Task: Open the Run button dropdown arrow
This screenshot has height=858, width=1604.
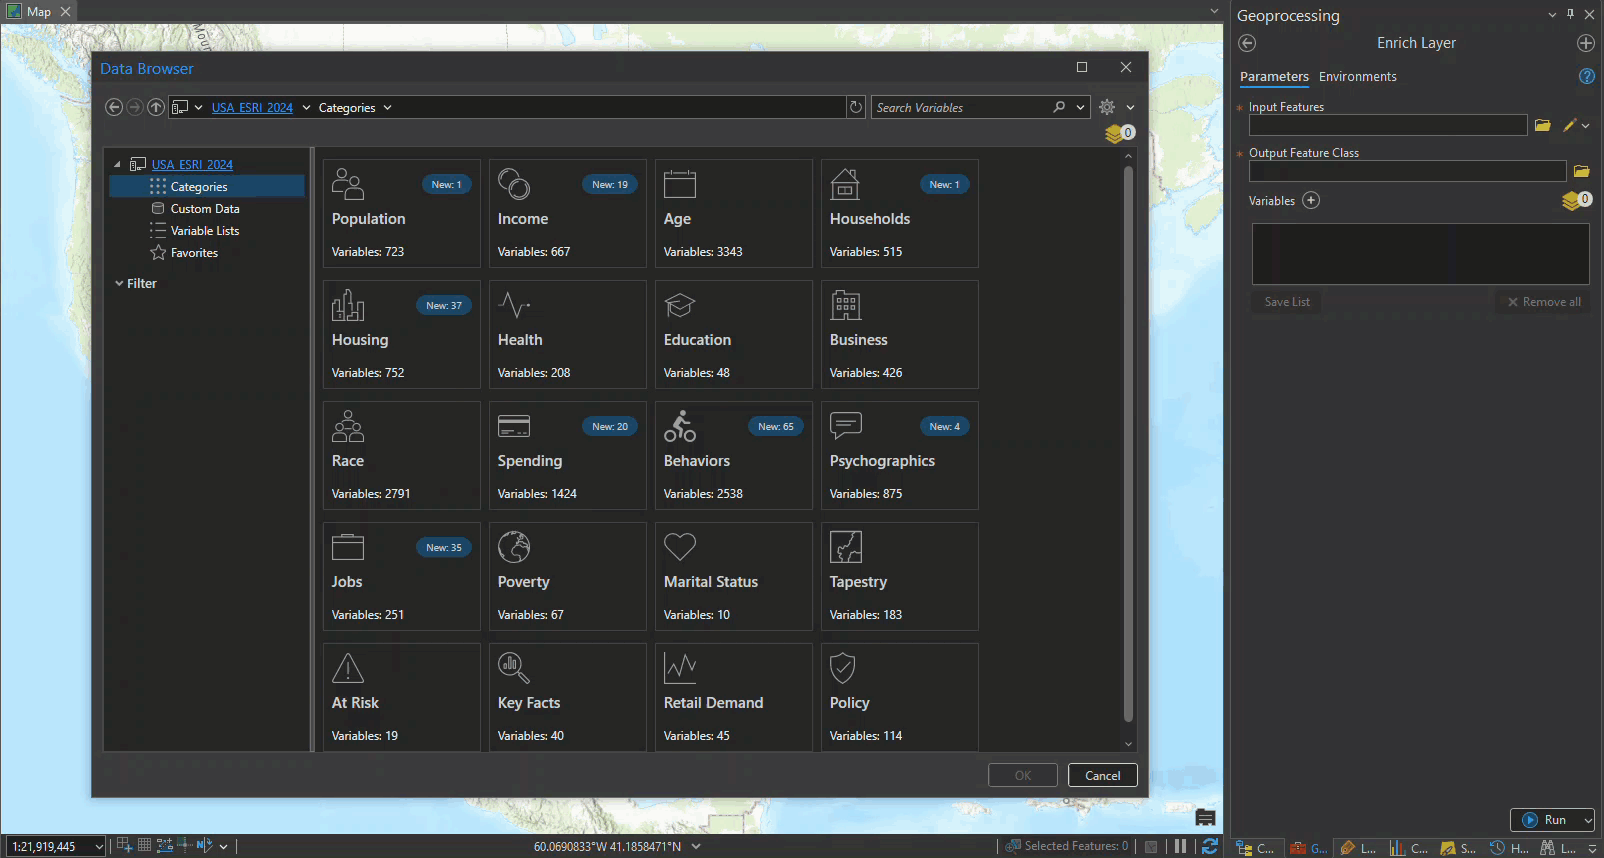Action: tap(1587, 820)
